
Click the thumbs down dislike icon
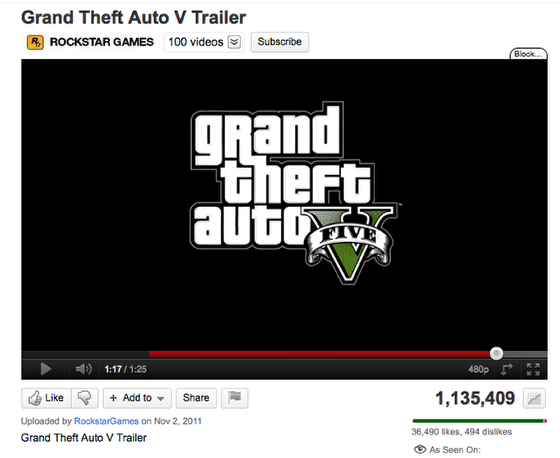85,398
